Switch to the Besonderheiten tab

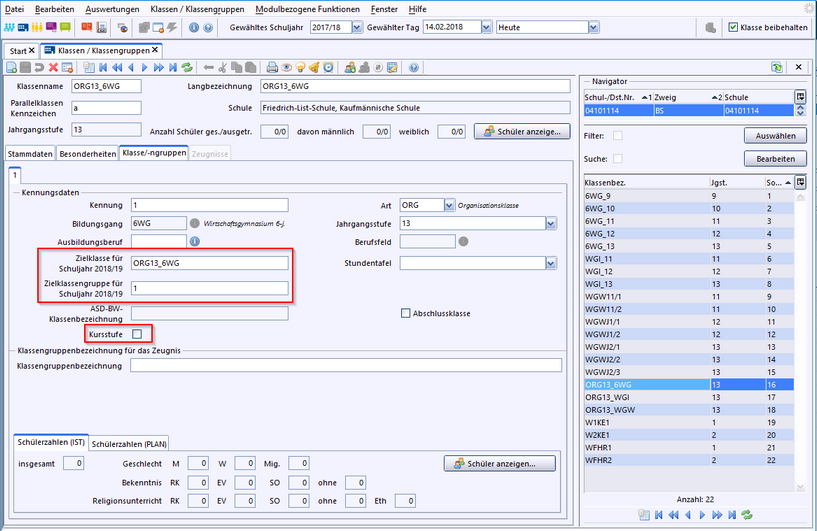coord(87,154)
